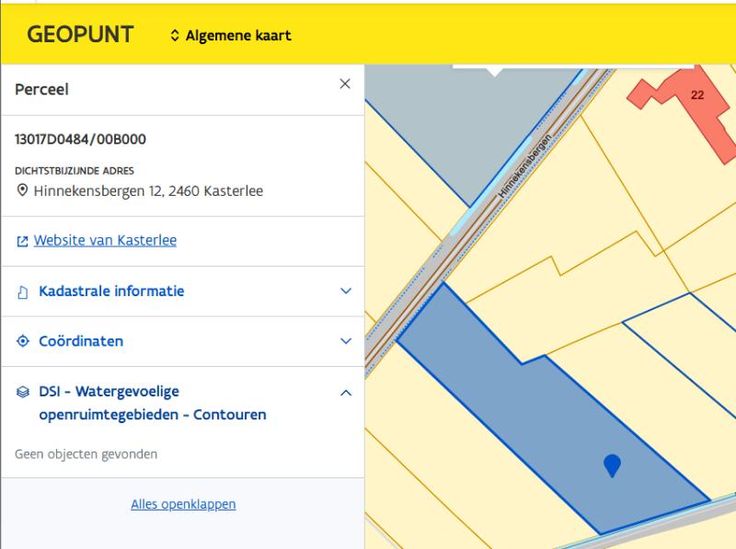This screenshot has width=736, height=549.
Task: Click the Hinnekensbergen 12 address text
Action: click(x=148, y=190)
